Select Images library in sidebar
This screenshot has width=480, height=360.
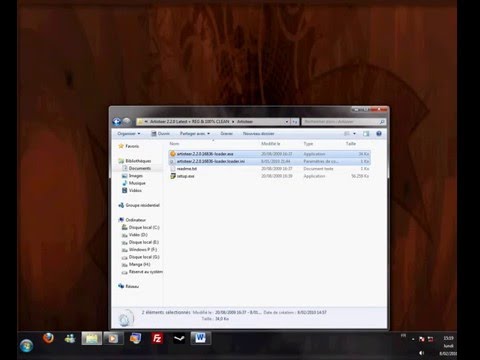pyautogui.click(x=136, y=176)
